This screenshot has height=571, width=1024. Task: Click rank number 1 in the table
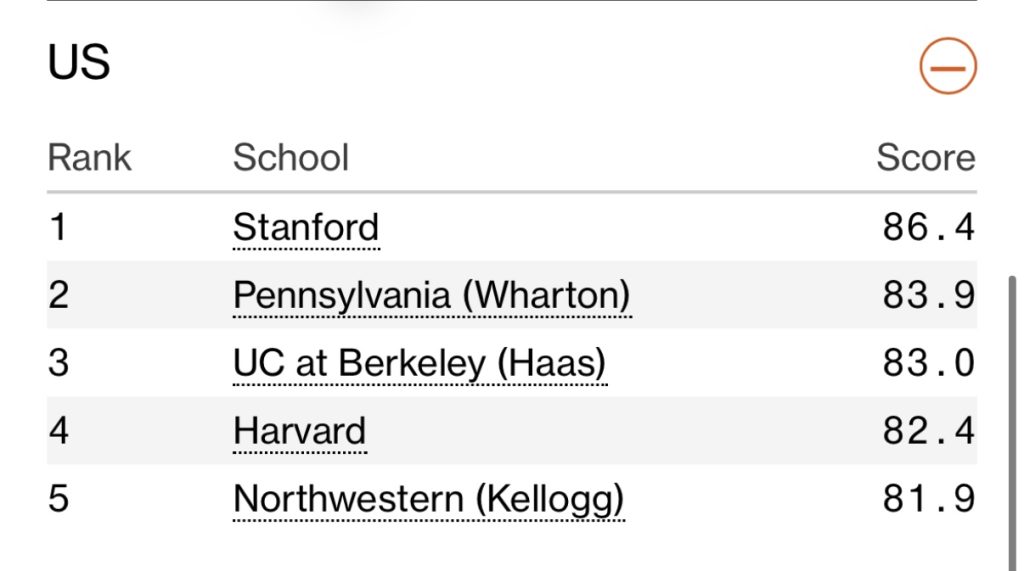(58, 228)
